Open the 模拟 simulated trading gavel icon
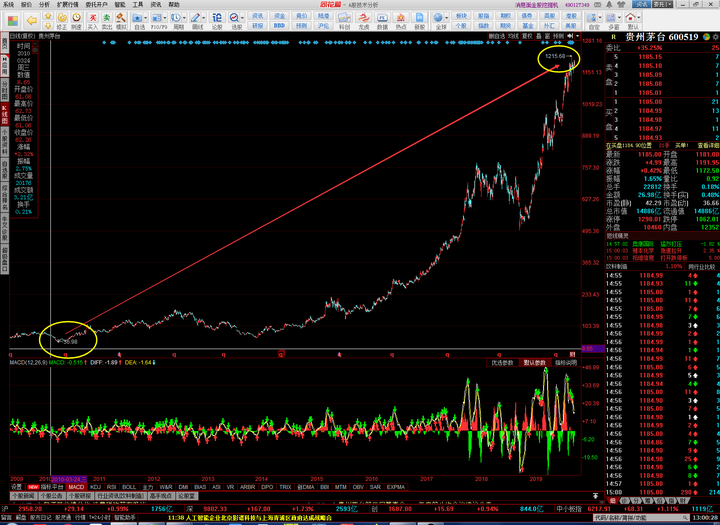Image resolution: width=720 pixels, height=525 pixels. click(121, 21)
